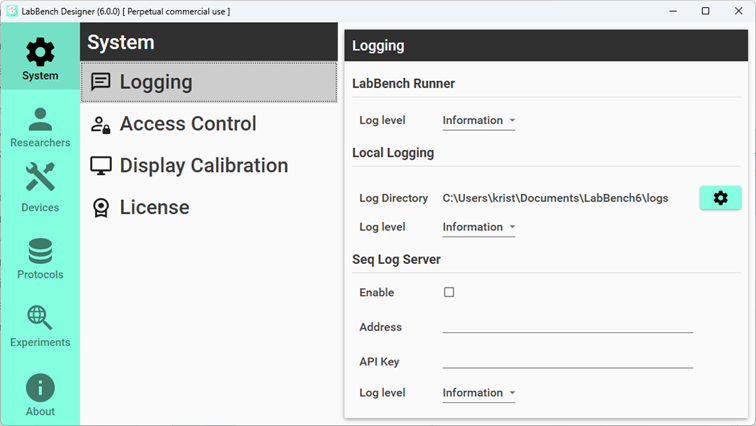Open the Display Calibration page

[x=209, y=165]
